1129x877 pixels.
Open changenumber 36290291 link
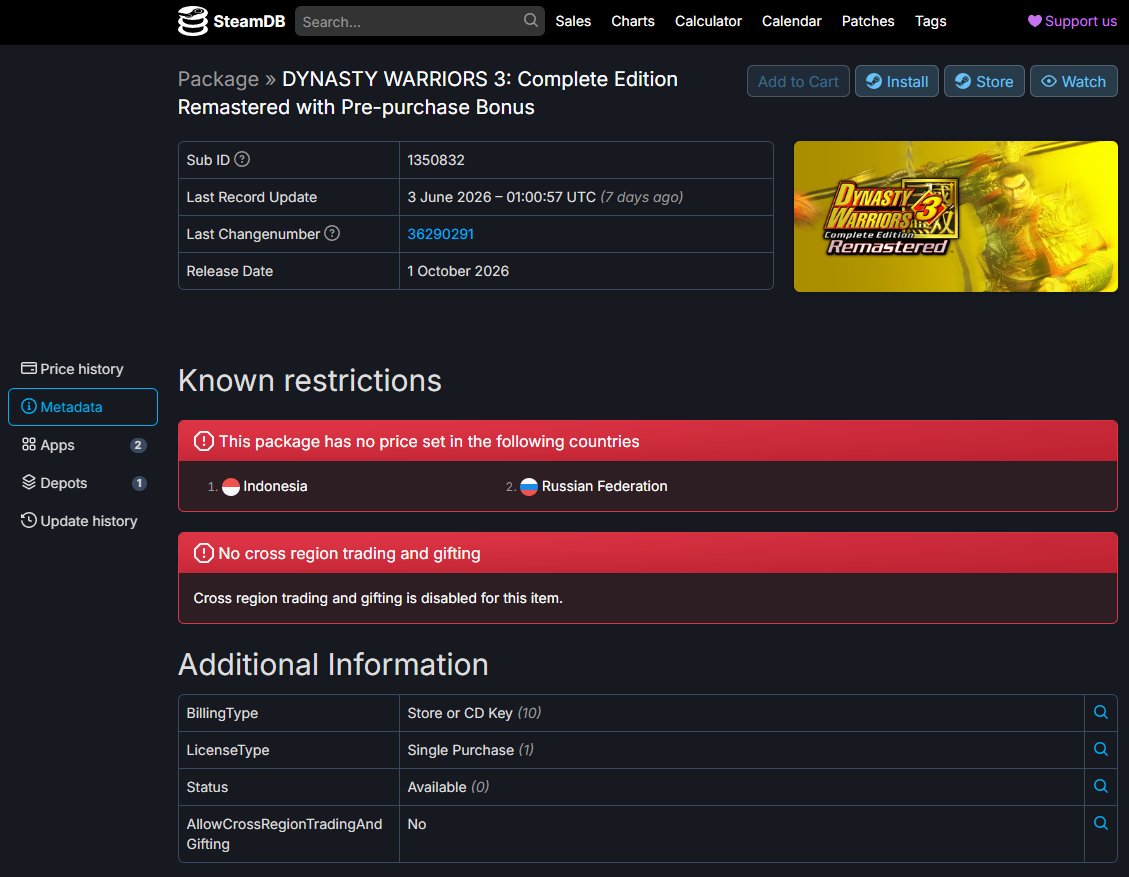point(441,234)
